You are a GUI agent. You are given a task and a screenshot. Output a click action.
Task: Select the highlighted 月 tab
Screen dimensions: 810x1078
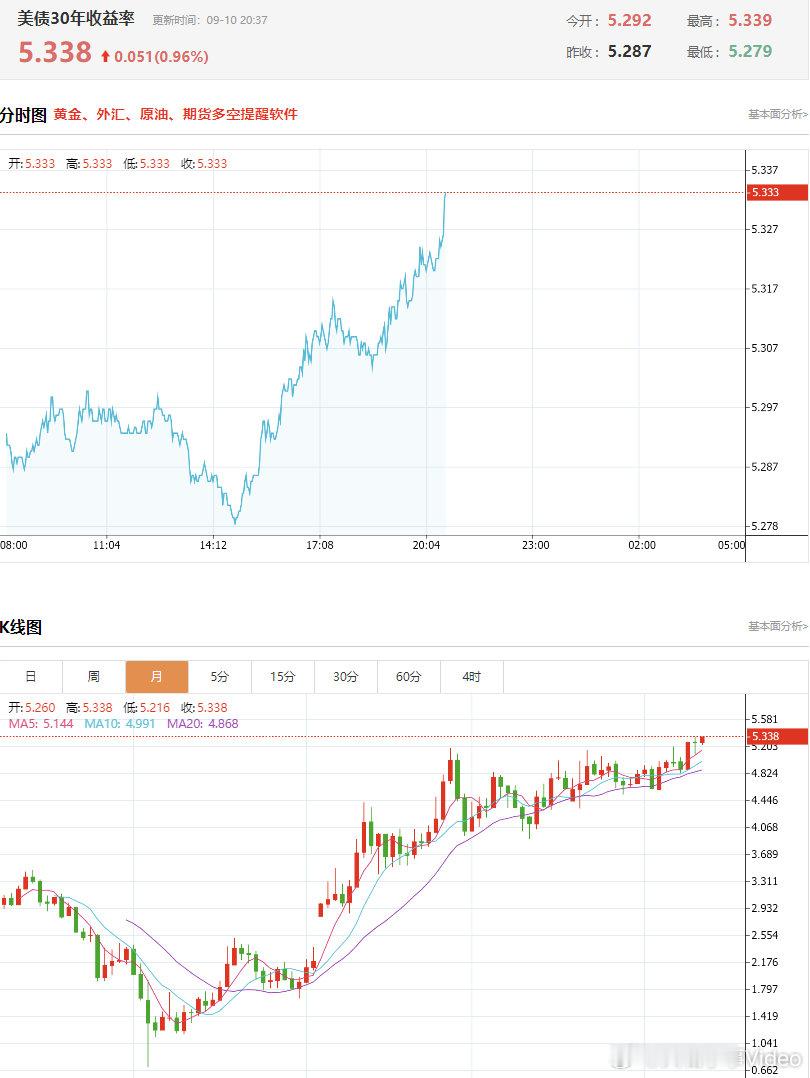click(x=157, y=676)
